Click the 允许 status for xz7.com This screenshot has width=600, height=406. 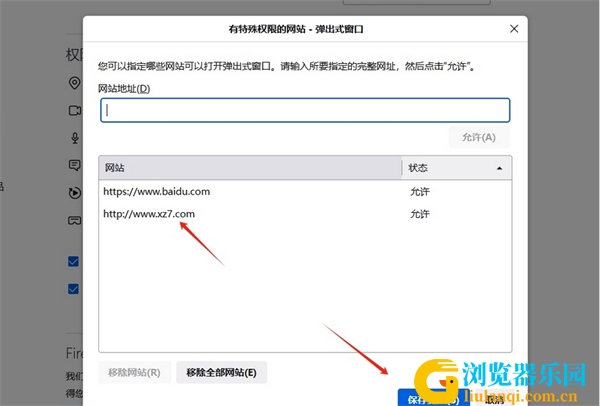[420, 214]
